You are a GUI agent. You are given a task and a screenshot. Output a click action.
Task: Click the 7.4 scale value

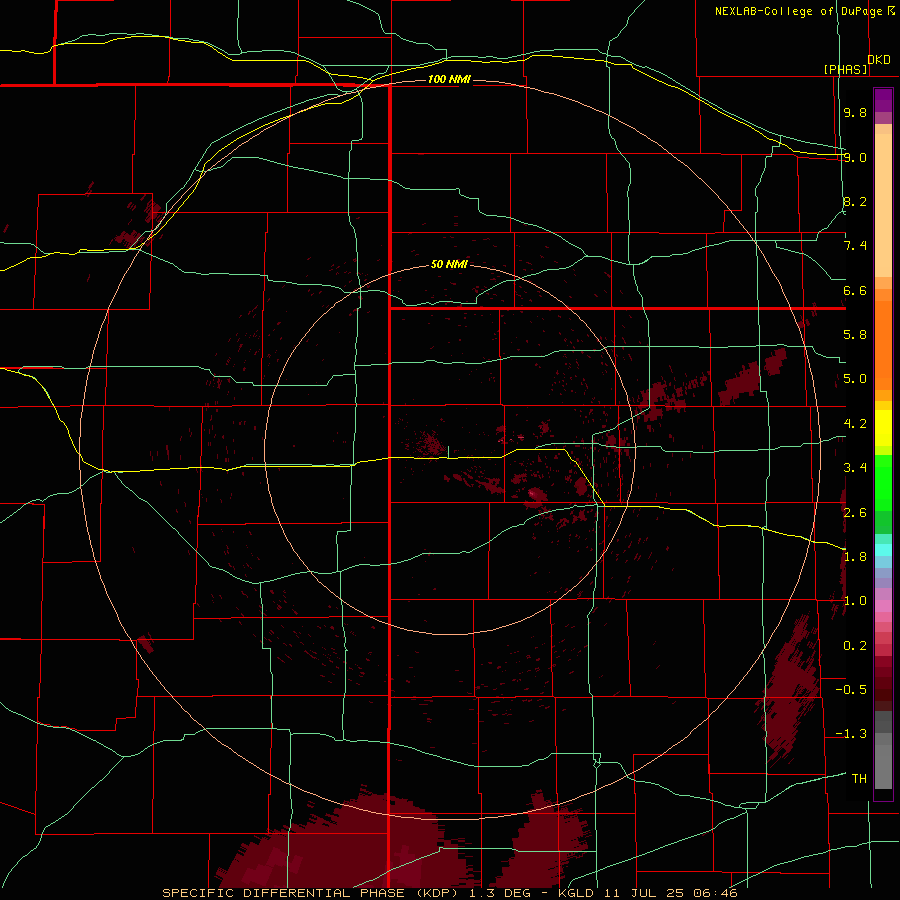point(855,246)
